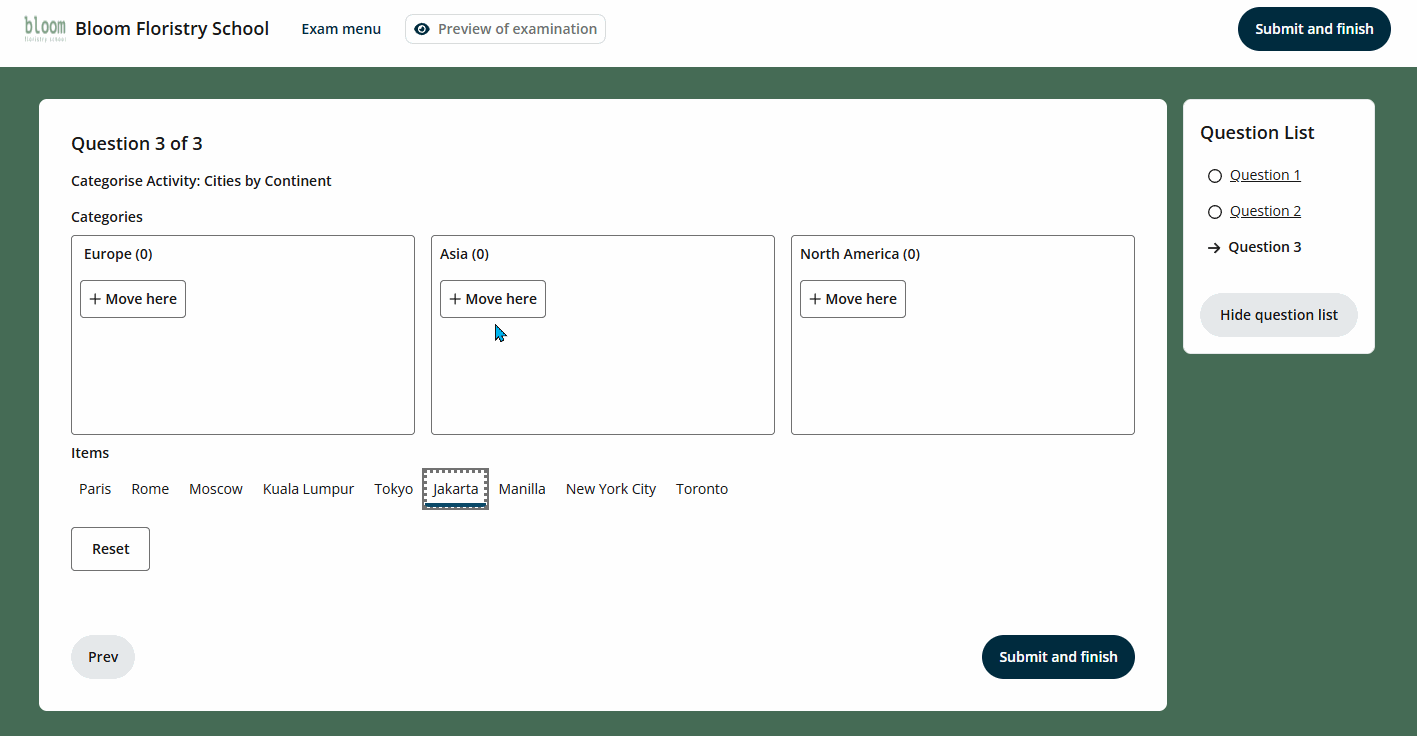Screen dimensions: 1417x736
Task: Move selected item to Europe category
Action: click(133, 299)
